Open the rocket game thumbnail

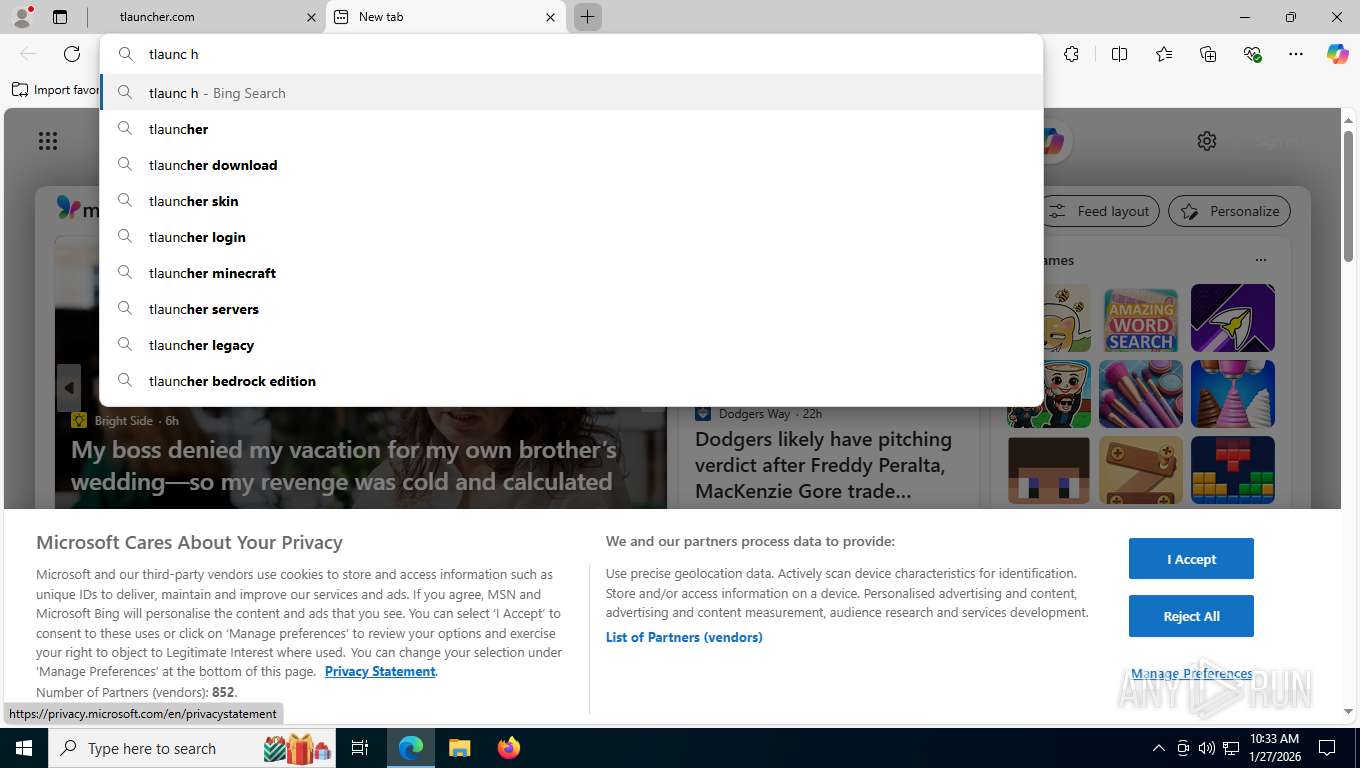point(1233,319)
